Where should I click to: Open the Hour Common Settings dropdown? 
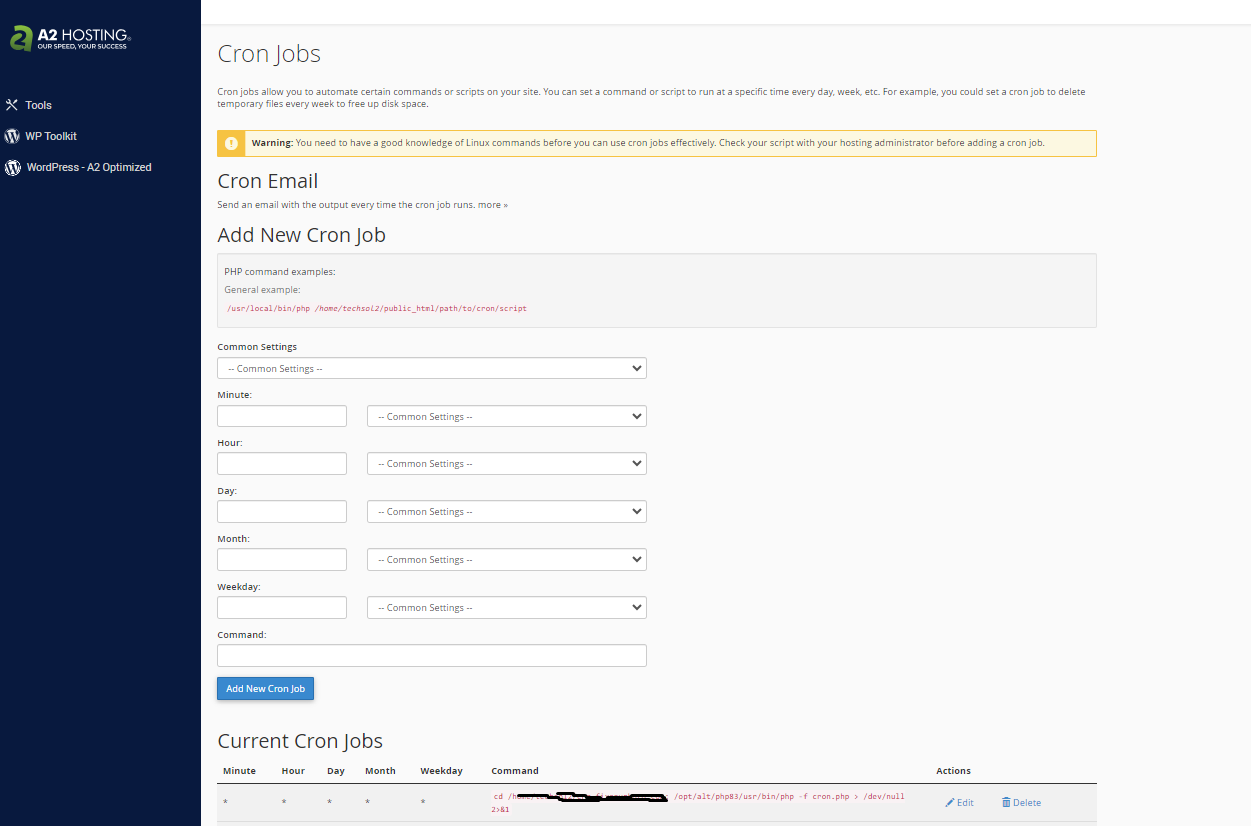point(506,464)
